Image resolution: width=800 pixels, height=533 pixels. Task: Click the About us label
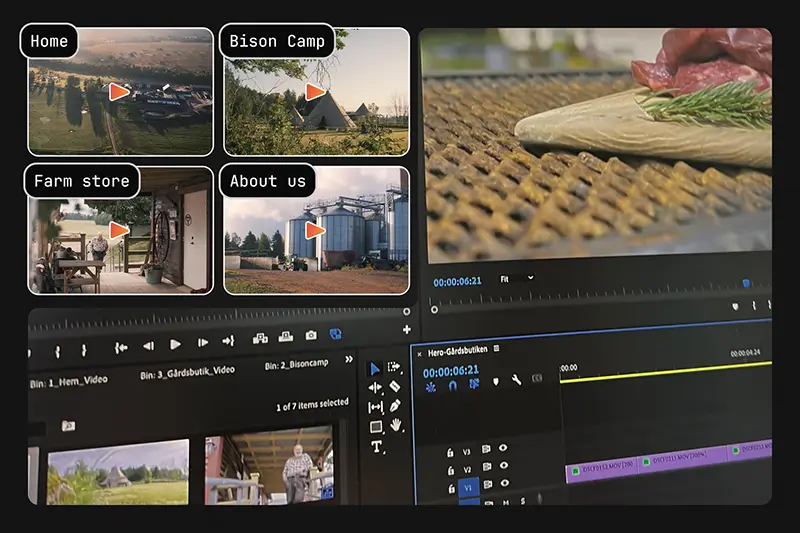coord(267,181)
